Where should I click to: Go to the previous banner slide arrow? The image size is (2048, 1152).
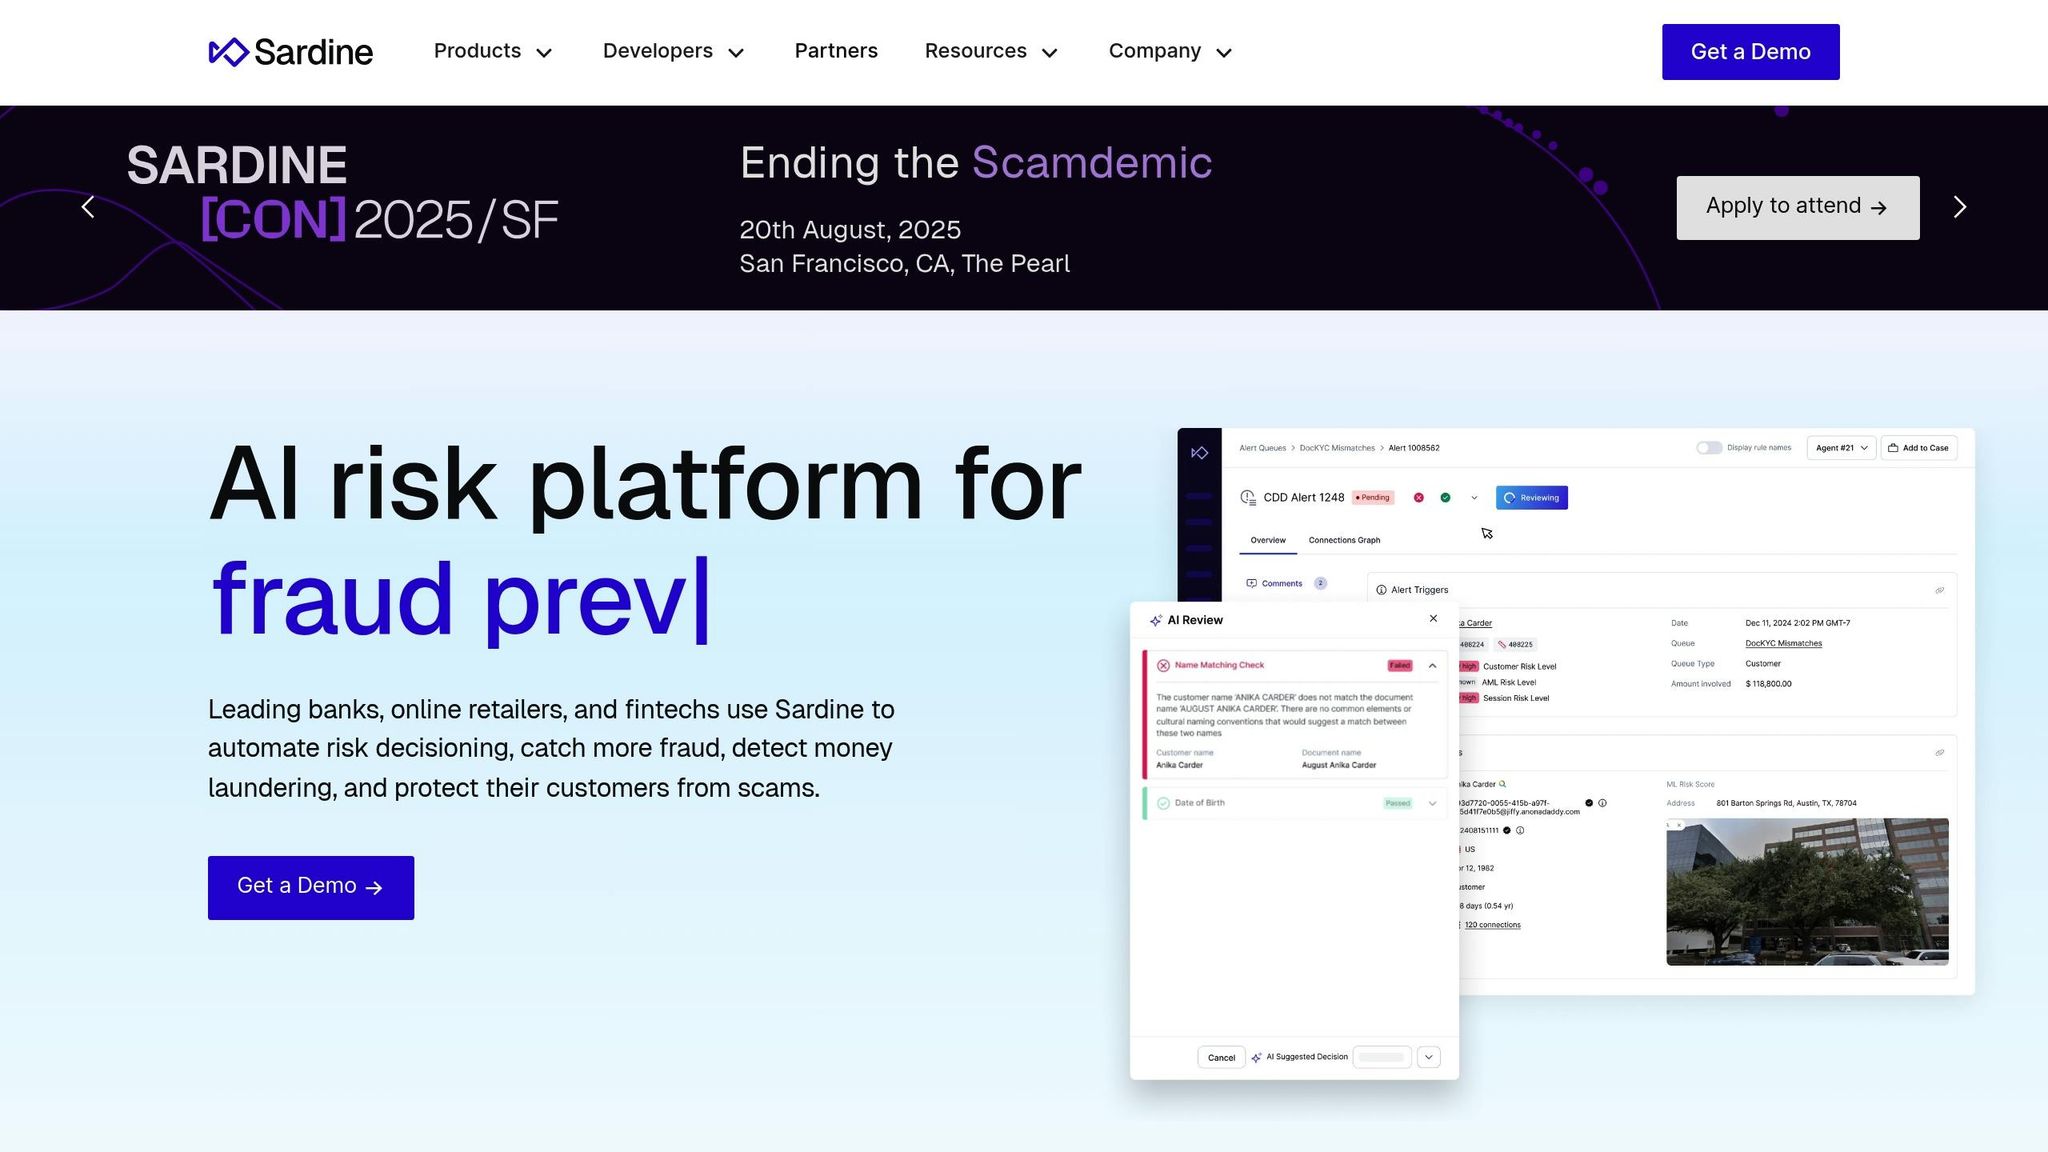[88, 207]
